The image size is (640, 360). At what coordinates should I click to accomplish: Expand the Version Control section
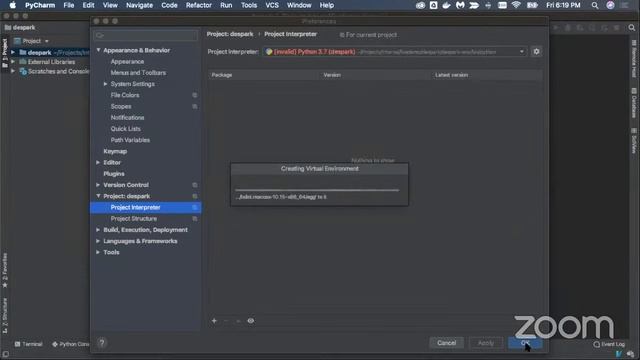(x=98, y=185)
